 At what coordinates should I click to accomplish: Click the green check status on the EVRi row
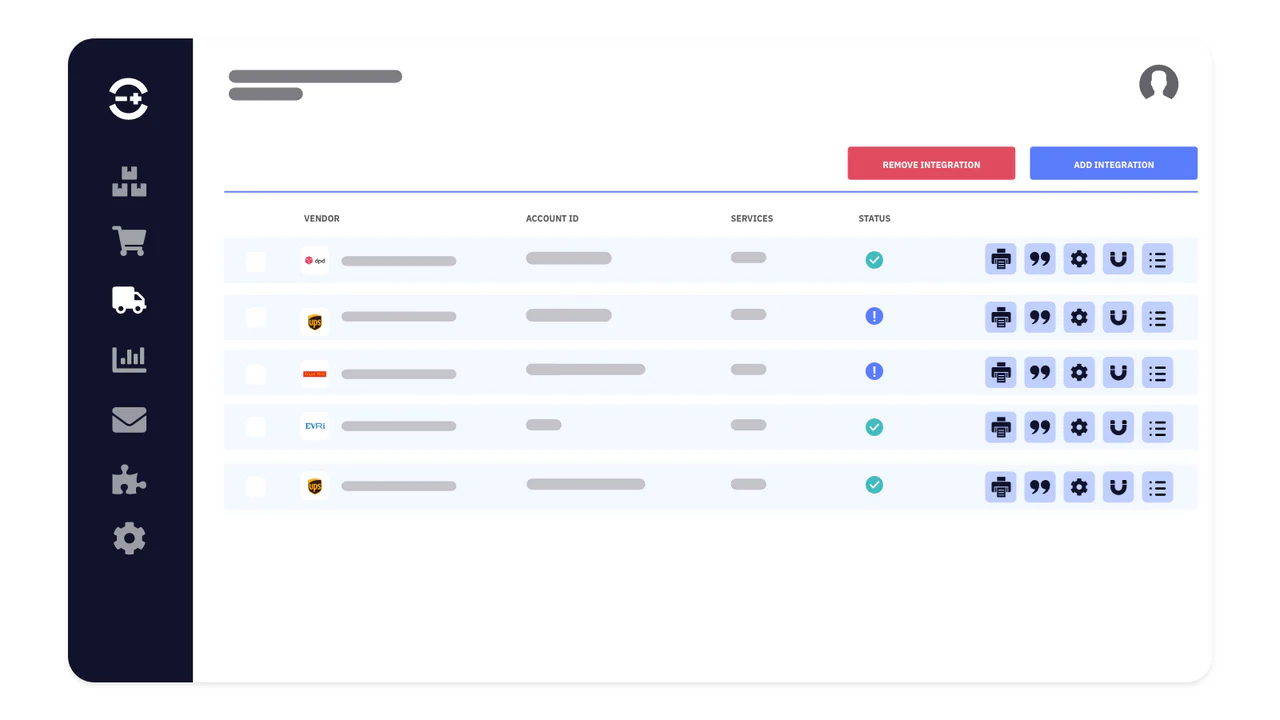[874, 426]
